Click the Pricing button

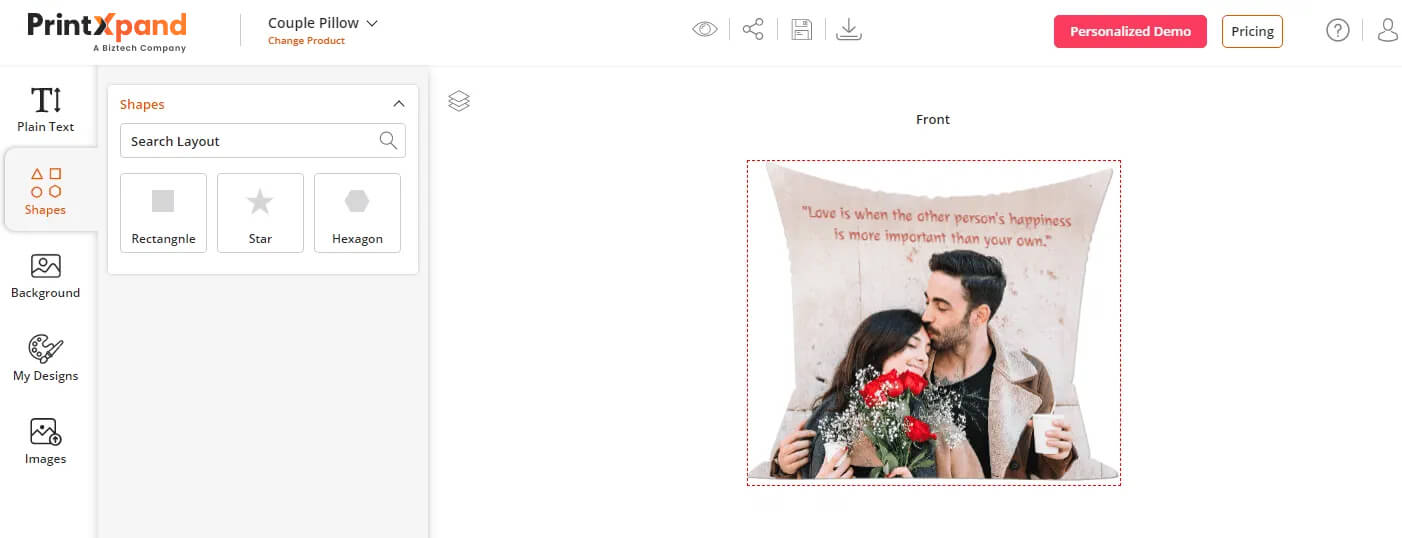pos(1252,31)
